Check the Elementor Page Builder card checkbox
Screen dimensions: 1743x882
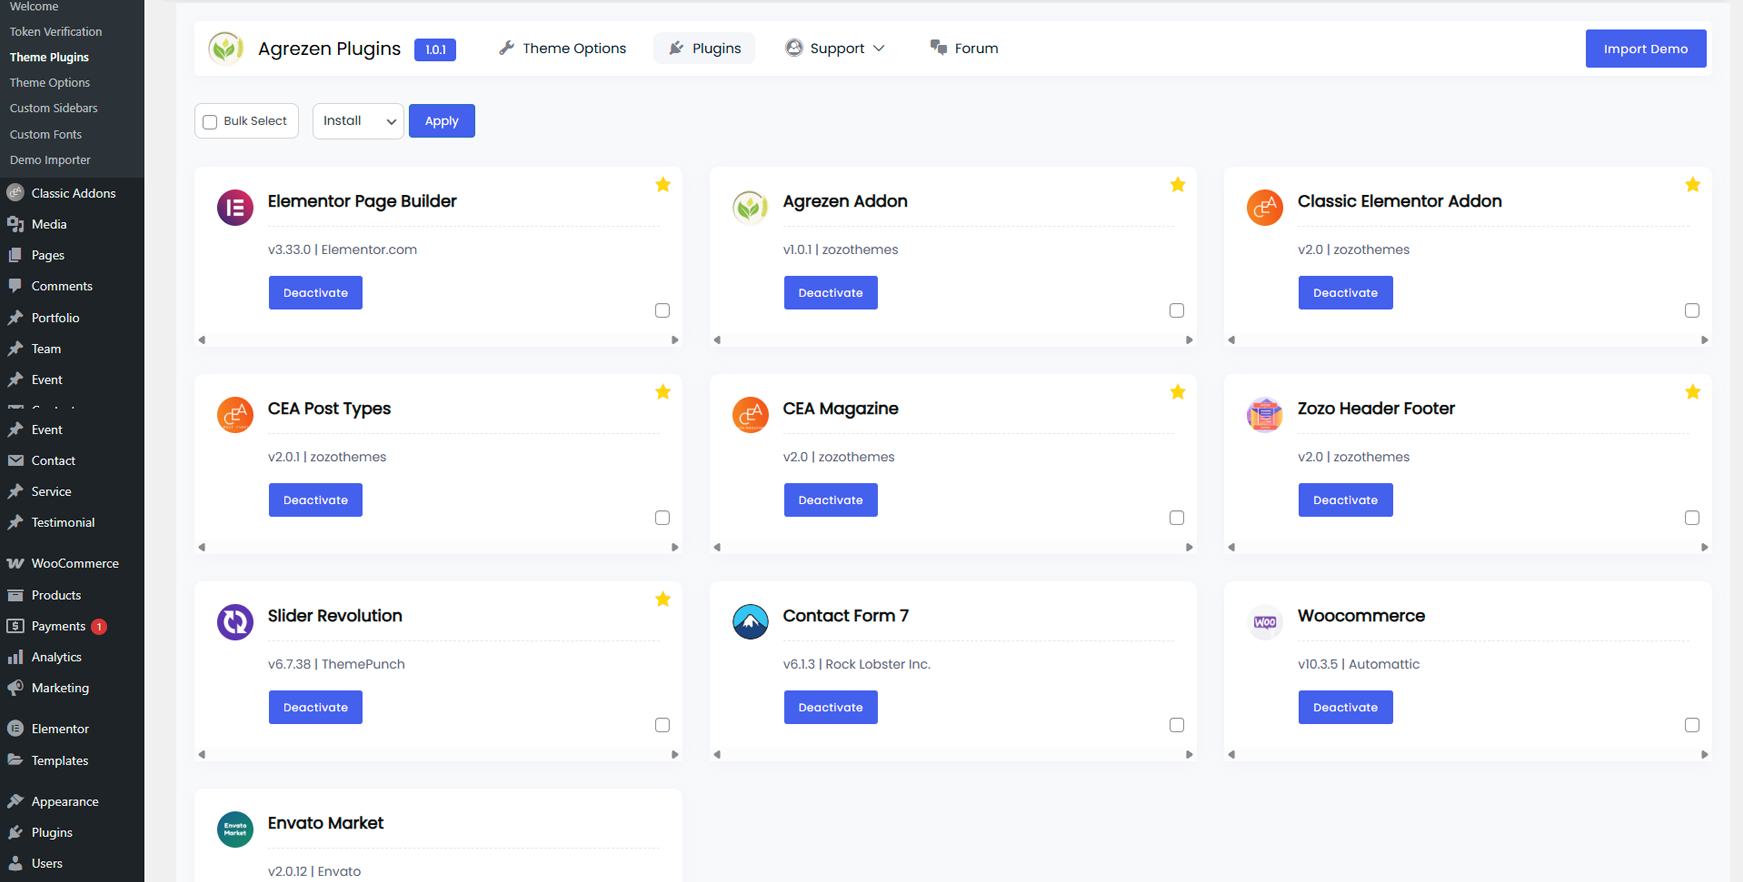click(662, 310)
